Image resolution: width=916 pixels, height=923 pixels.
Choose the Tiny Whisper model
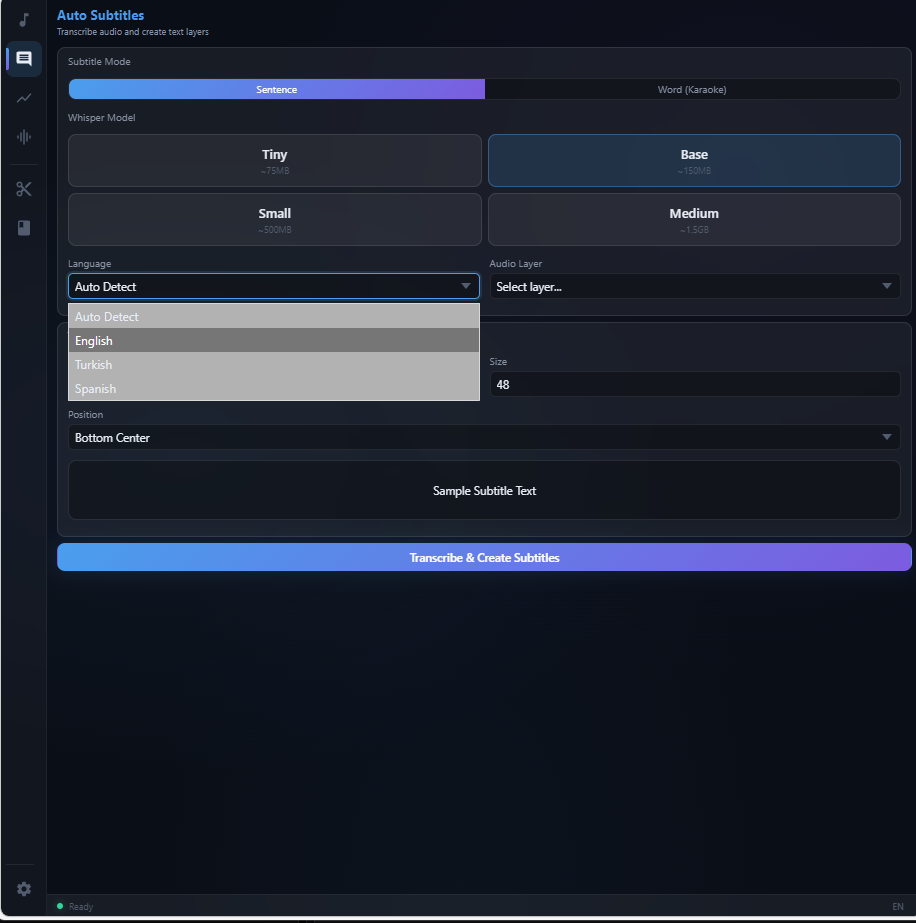(274, 161)
